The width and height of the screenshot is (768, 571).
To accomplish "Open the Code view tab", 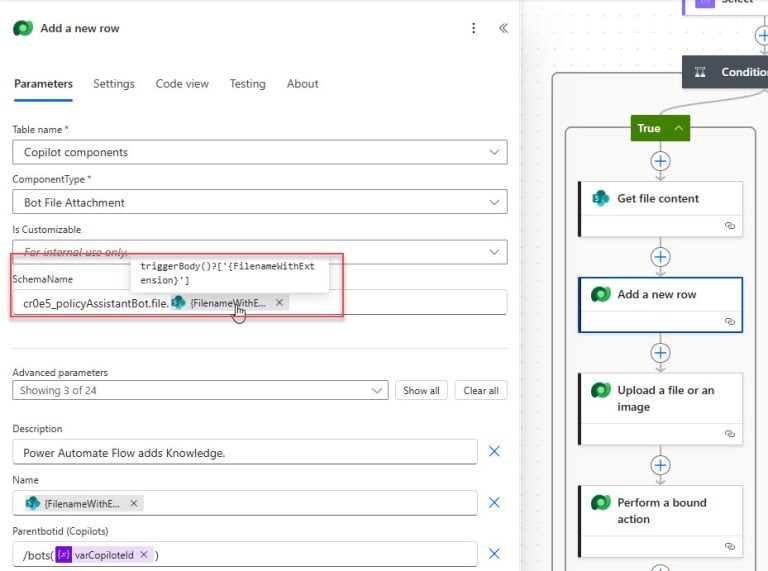I will click(182, 84).
